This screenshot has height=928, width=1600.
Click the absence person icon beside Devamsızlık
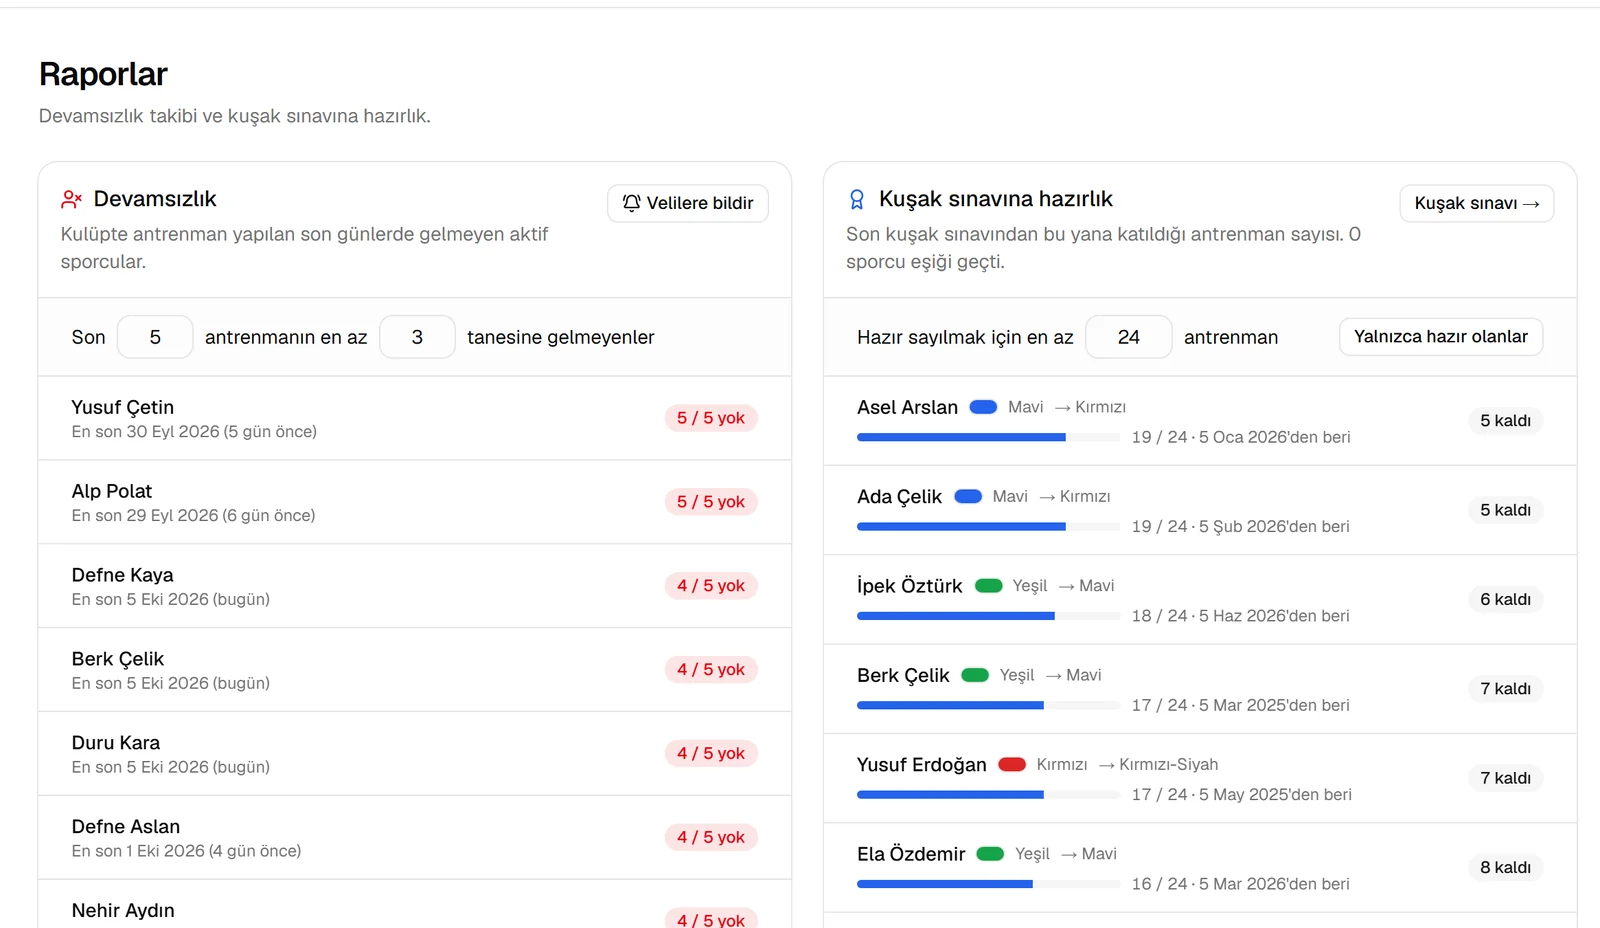[71, 199]
